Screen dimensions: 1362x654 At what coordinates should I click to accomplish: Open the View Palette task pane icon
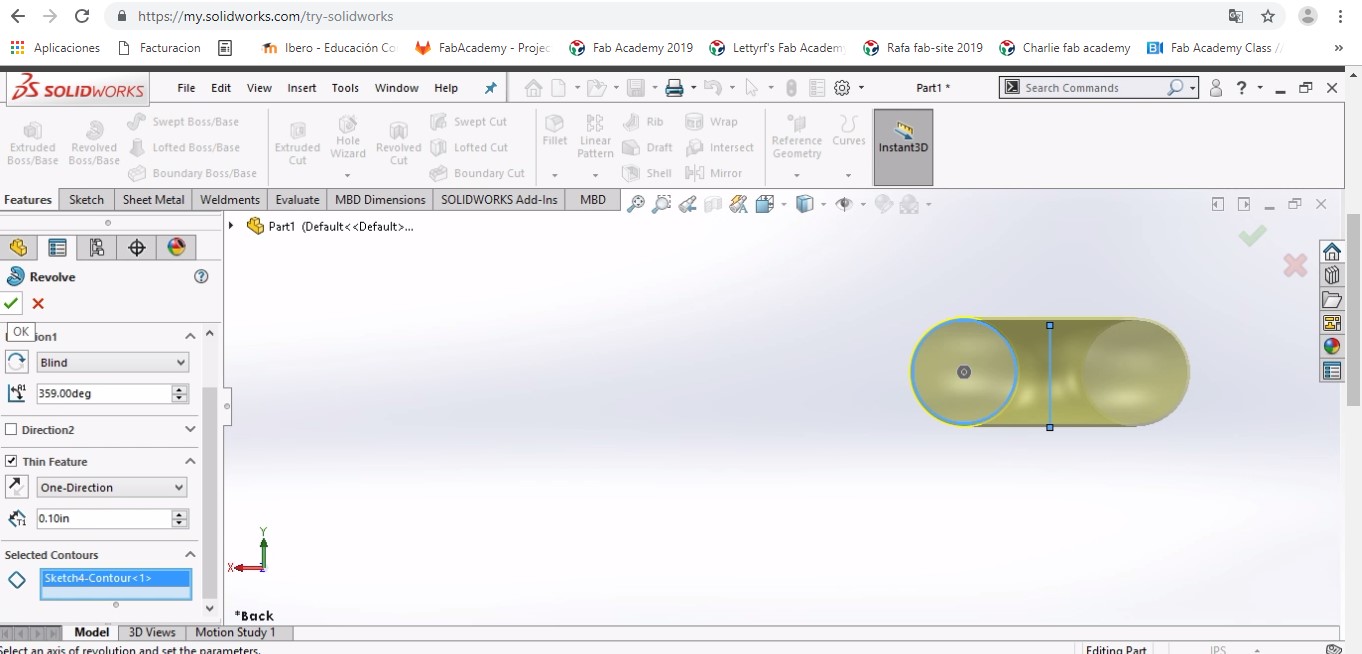(x=1331, y=323)
